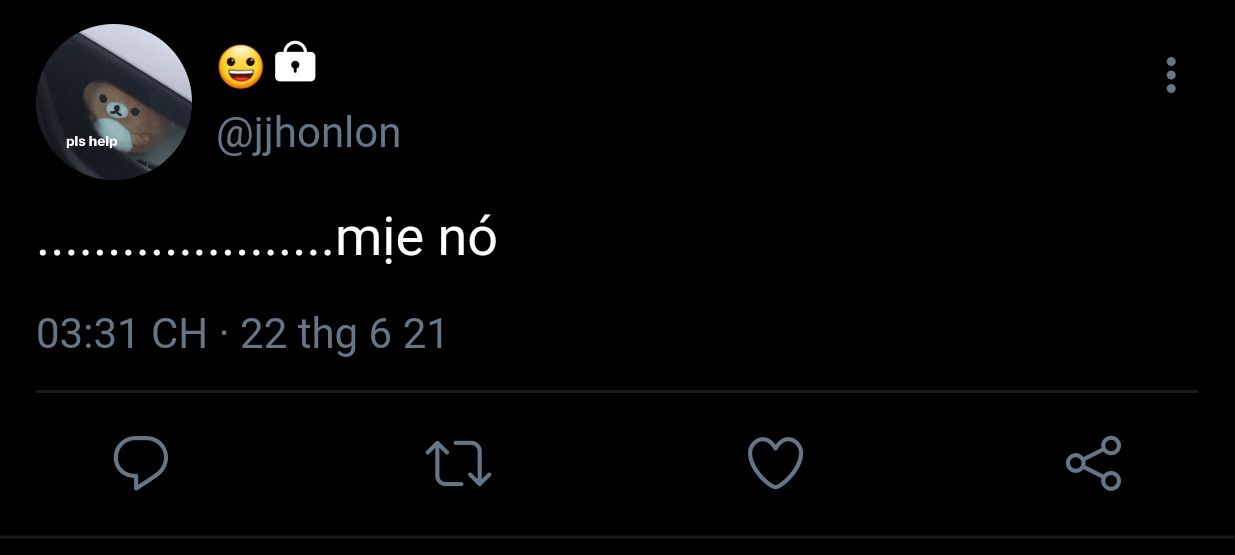Click the "CH" time period label
Screen dimensions: 1235x555
(x=179, y=334)
